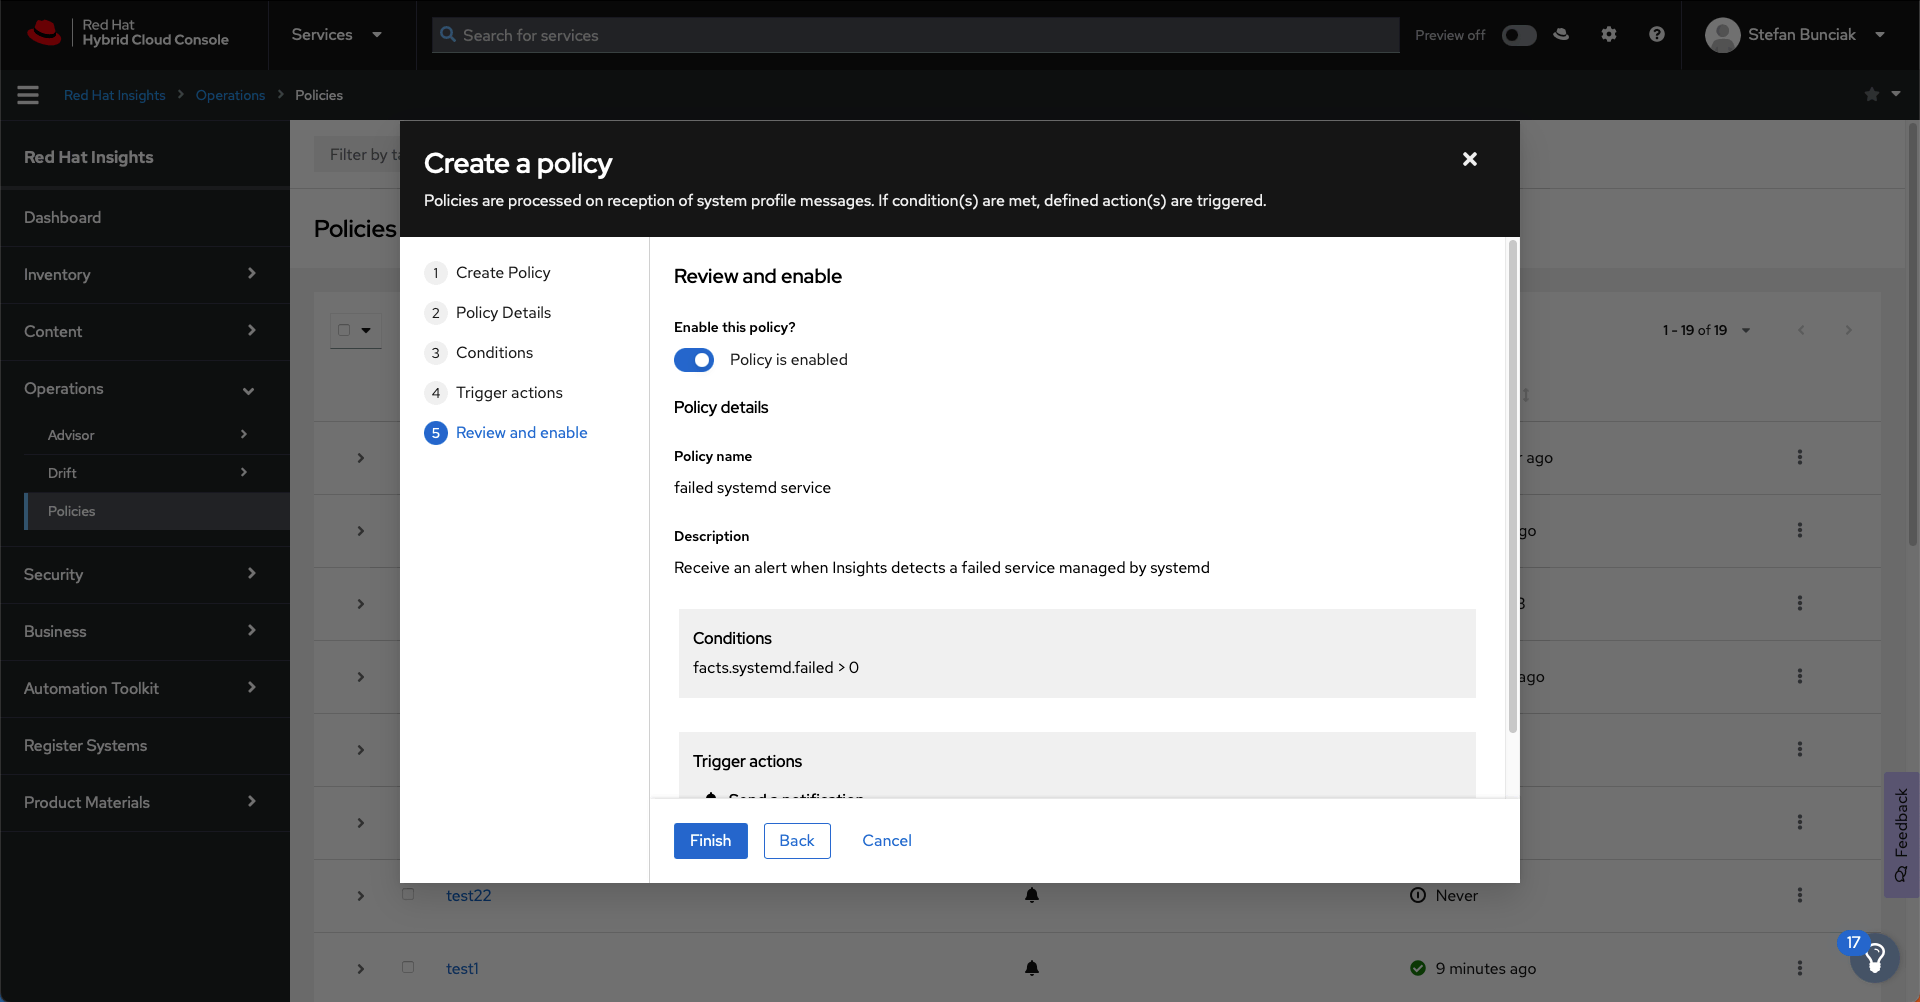Open kebab menu for test1 row
The image size is (1920, 1002).
click(x=1799, y=968)
